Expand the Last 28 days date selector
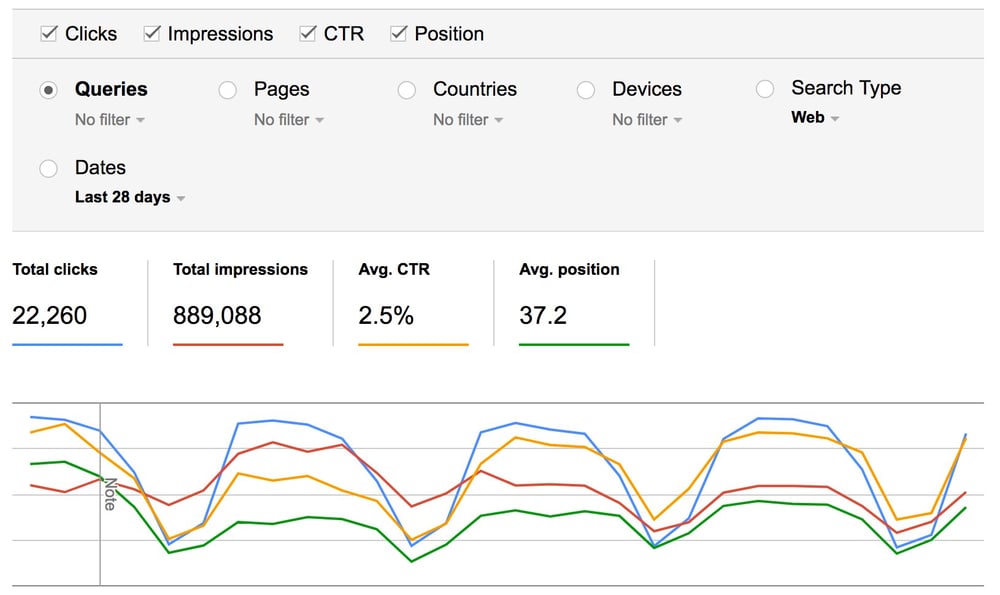This screenshot has width=1000, height=595. tap(129, 197)
